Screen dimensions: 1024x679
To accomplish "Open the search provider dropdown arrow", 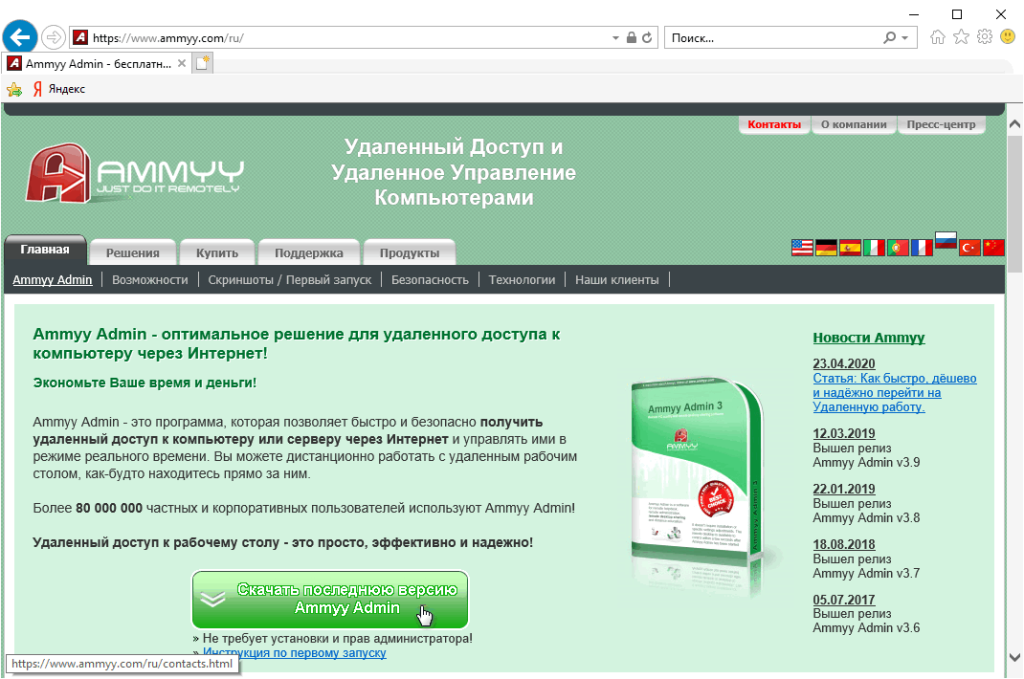I will coord(903,36).
